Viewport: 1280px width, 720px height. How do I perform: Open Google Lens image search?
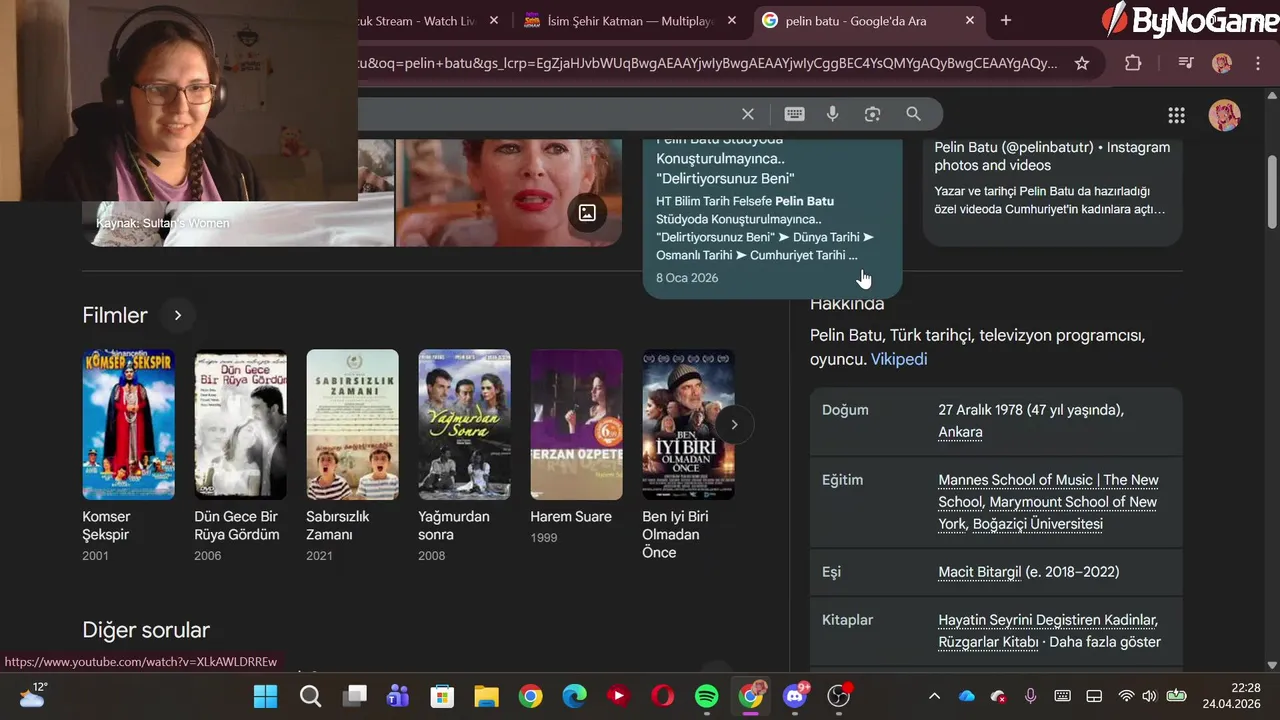click(x=872, y=114)
